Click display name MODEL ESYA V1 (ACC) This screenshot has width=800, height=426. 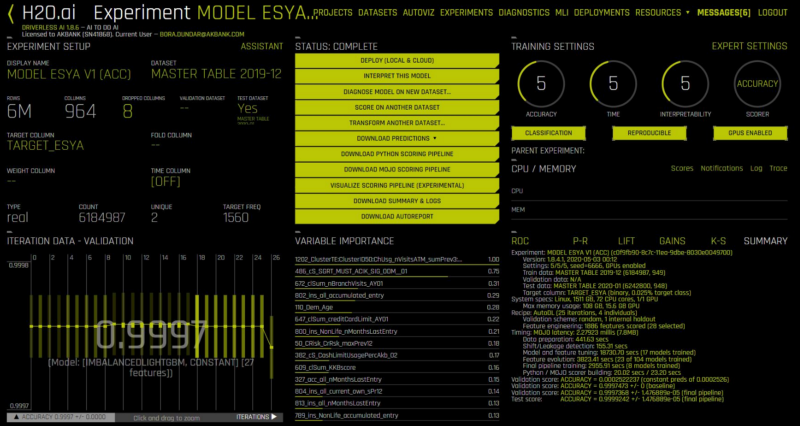(69, 74)
